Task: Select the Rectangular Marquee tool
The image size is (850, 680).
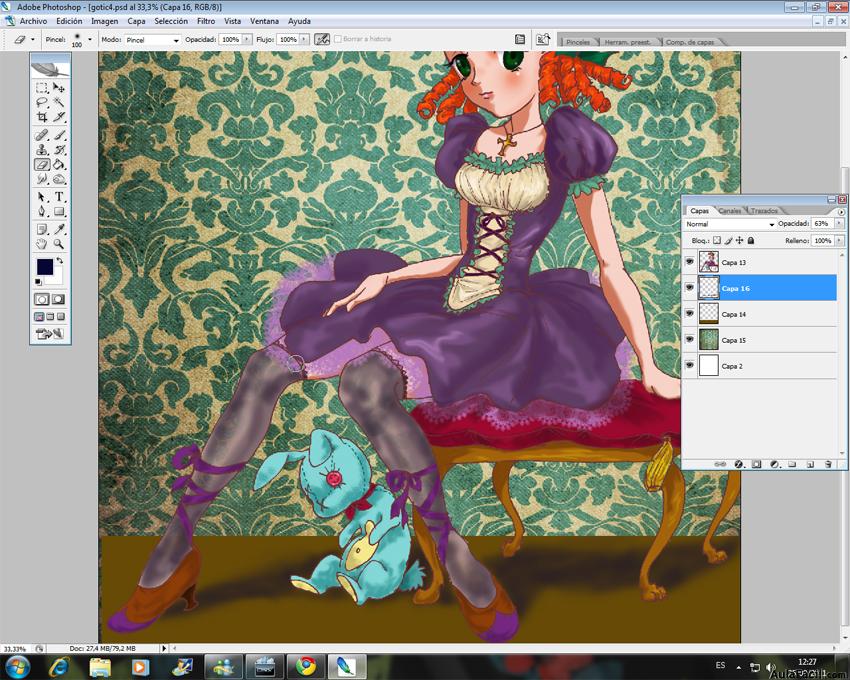Action: point(42,88)
